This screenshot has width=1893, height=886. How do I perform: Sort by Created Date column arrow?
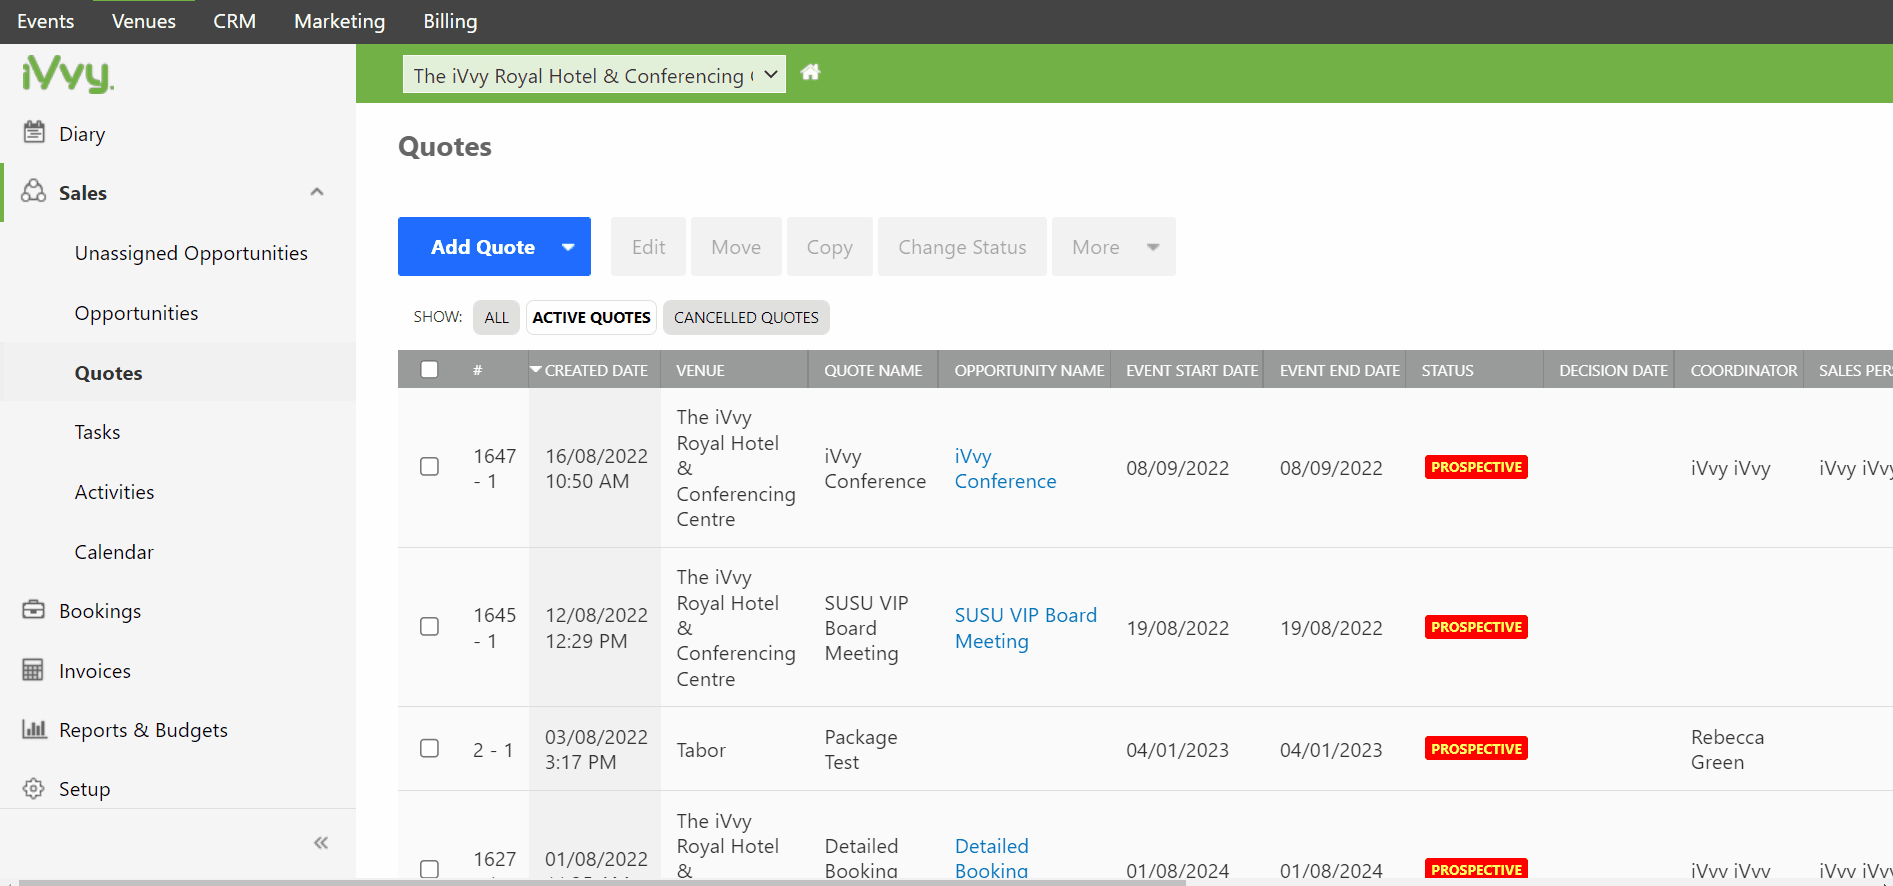[536, 369]
